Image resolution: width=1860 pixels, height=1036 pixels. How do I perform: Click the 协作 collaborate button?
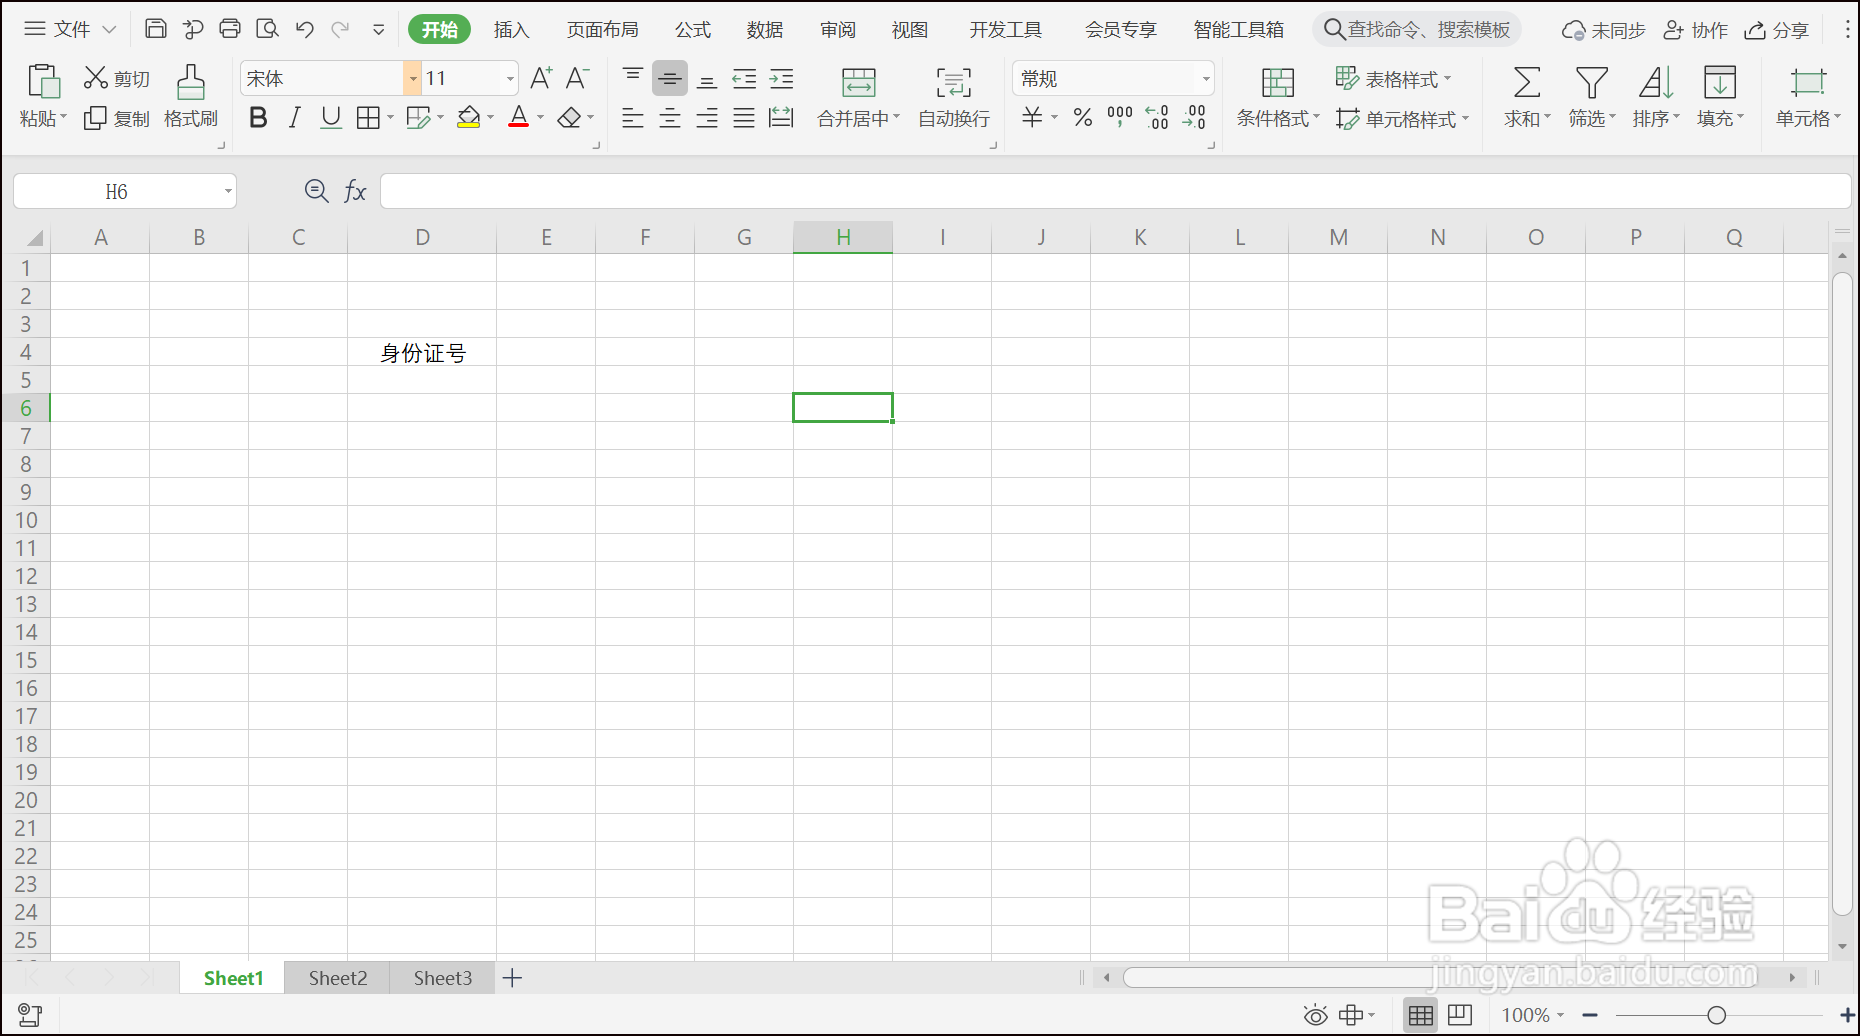(x=1696, y=31)
